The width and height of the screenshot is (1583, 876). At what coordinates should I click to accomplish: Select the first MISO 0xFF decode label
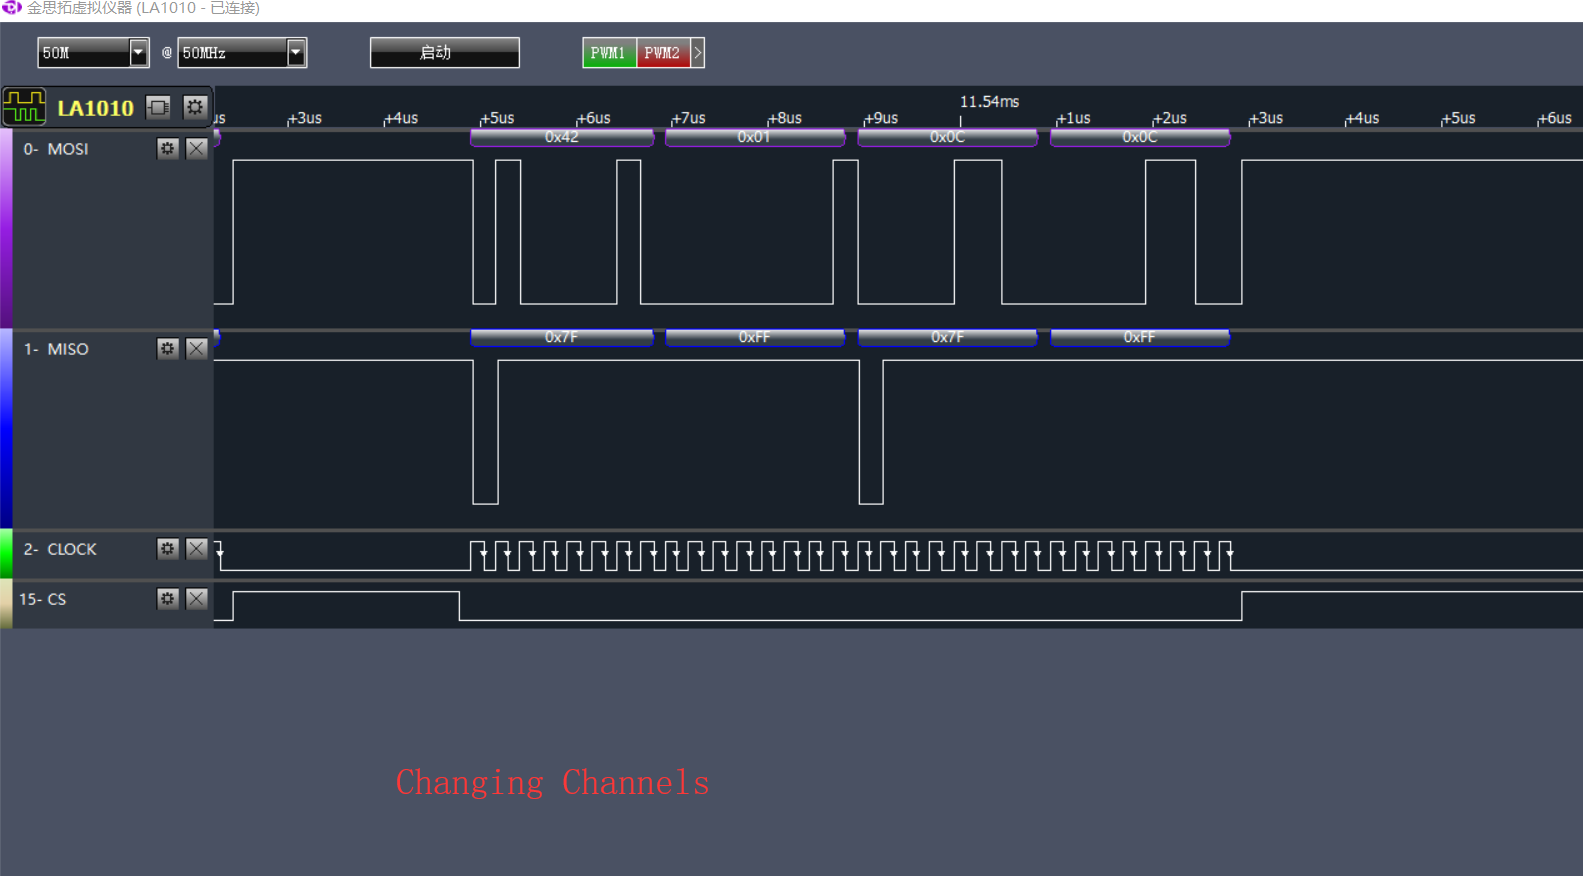[755, 337]
